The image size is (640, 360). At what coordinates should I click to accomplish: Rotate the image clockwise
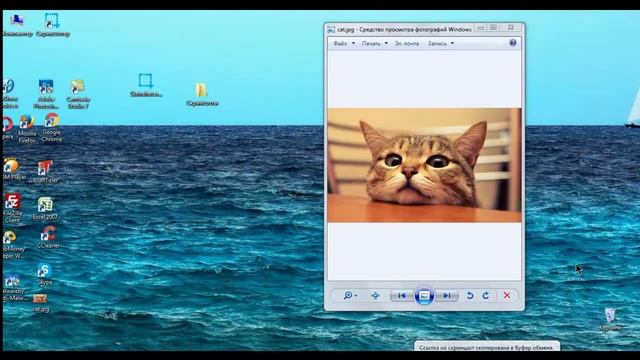[x=486, y=295]
